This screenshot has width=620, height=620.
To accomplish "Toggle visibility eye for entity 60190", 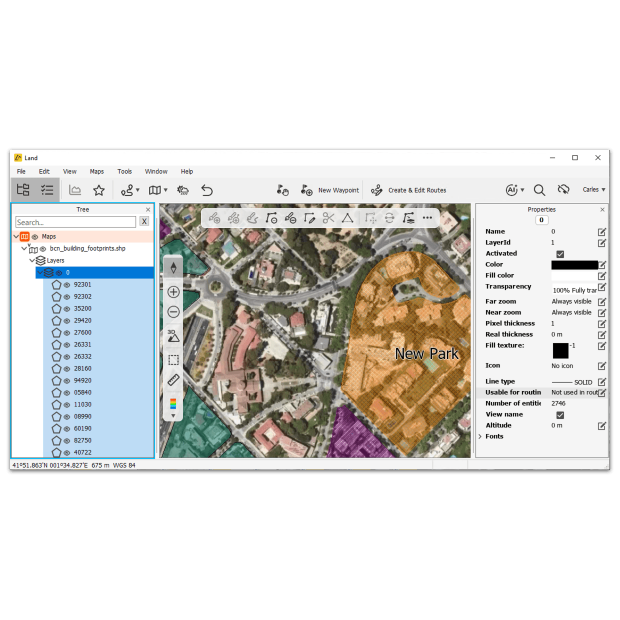I will point(67,429).
